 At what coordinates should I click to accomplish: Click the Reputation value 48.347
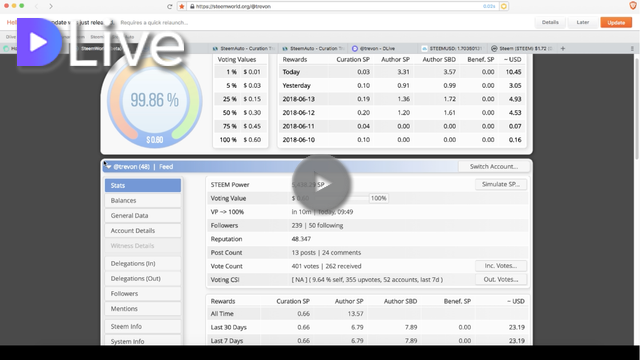tap(301, 239)
